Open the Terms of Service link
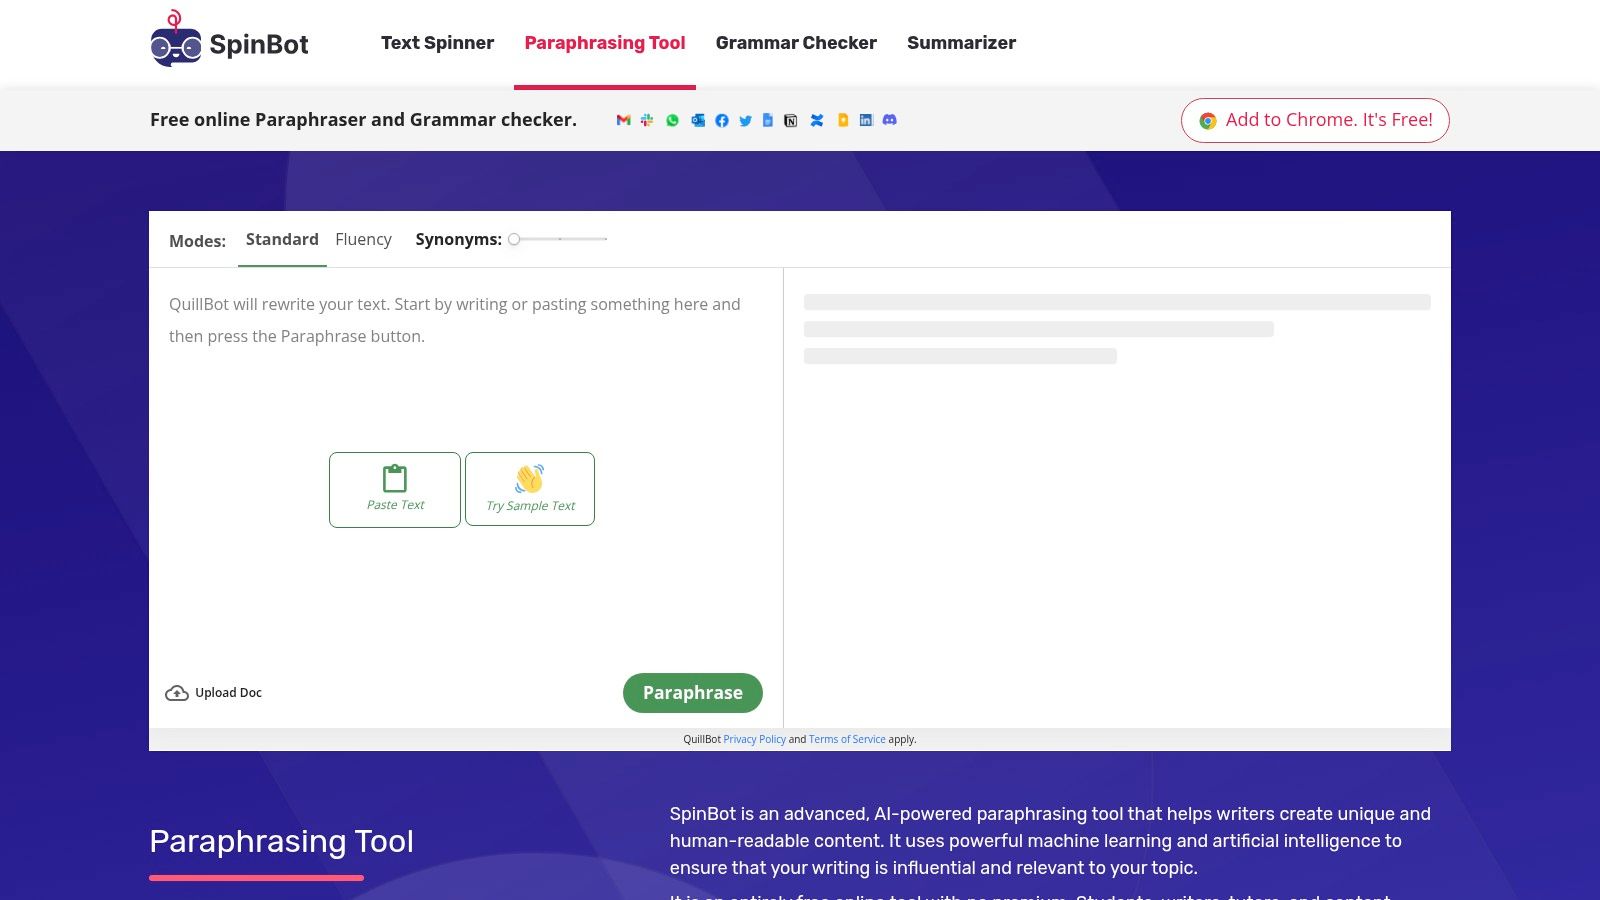The image size is (1600, 900). point(847,740)
